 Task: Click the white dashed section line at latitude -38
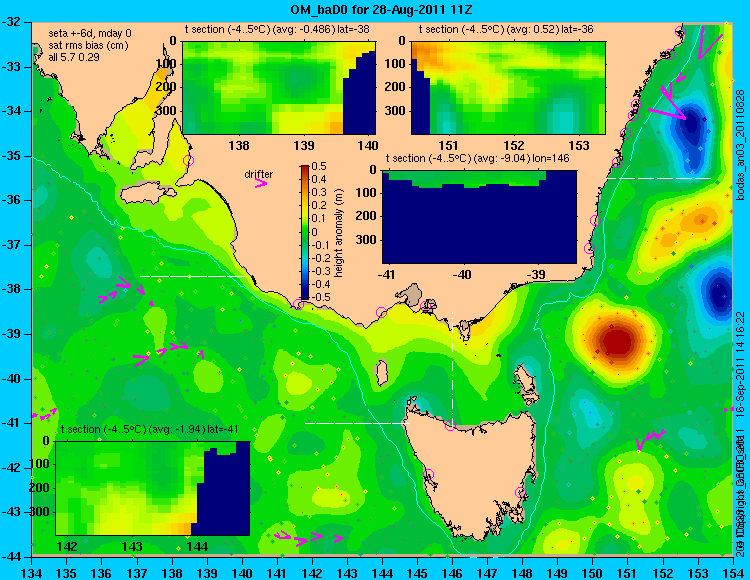coord(192,276)
